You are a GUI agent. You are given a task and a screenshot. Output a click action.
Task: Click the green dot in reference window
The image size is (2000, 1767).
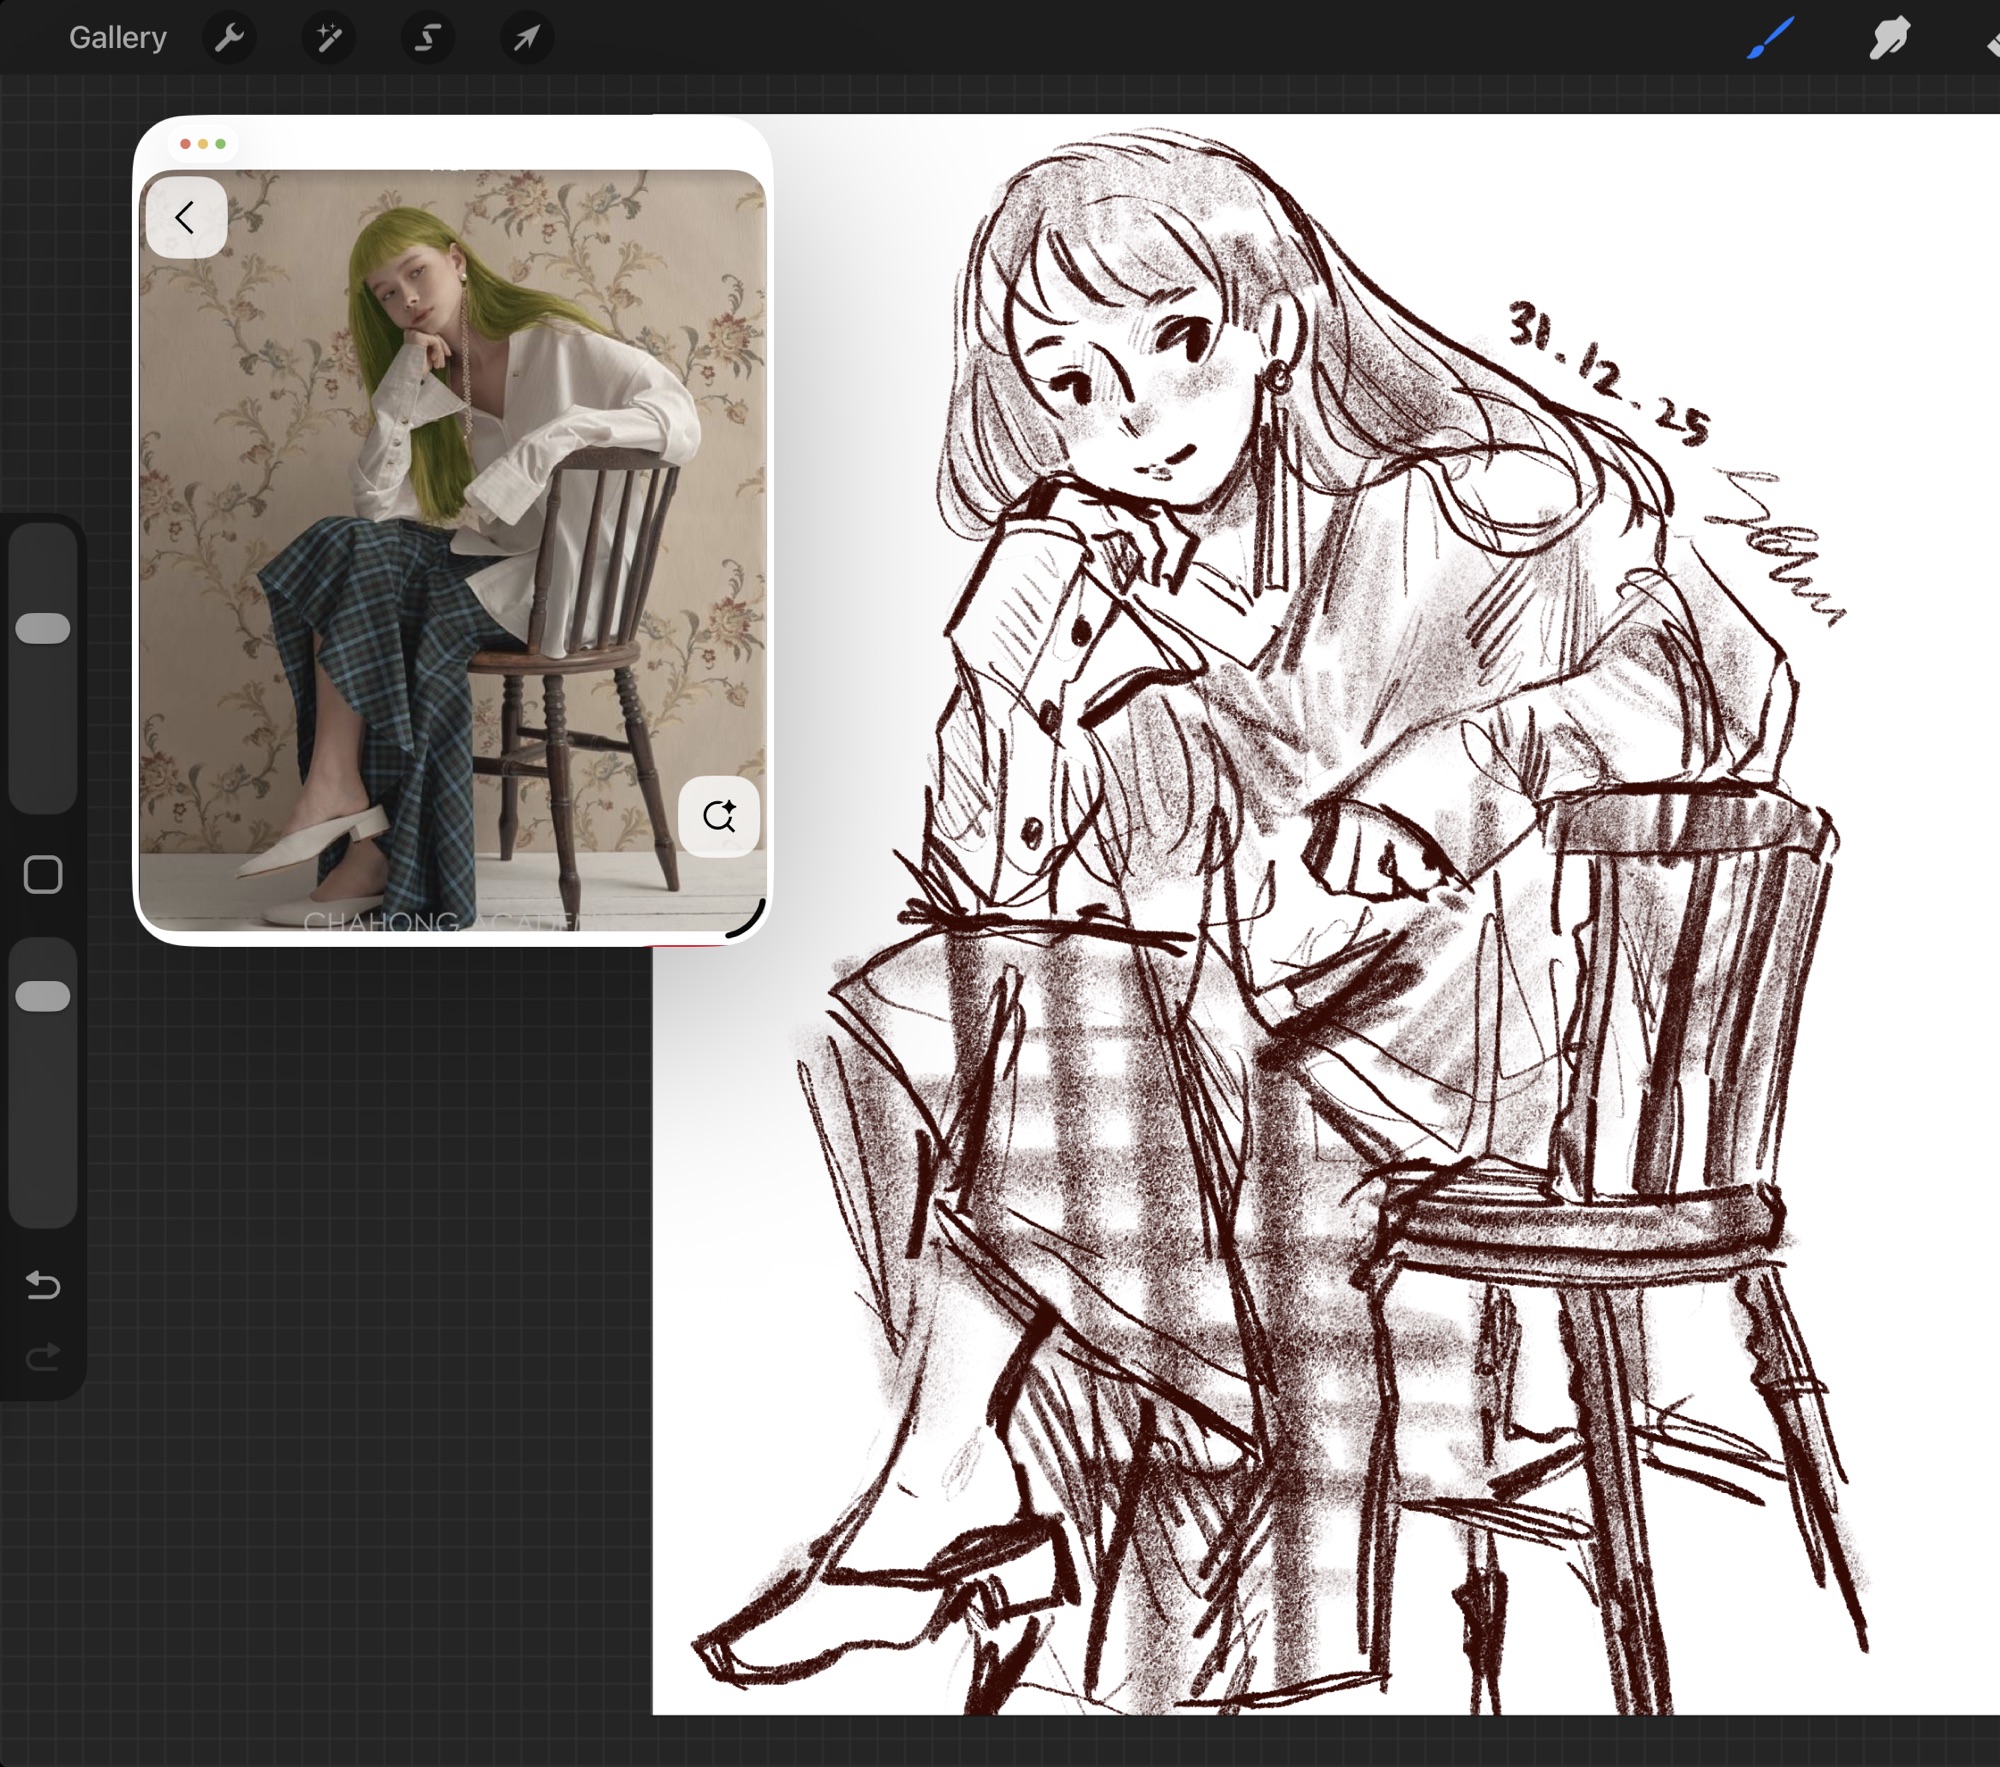[x=221, y=144]
